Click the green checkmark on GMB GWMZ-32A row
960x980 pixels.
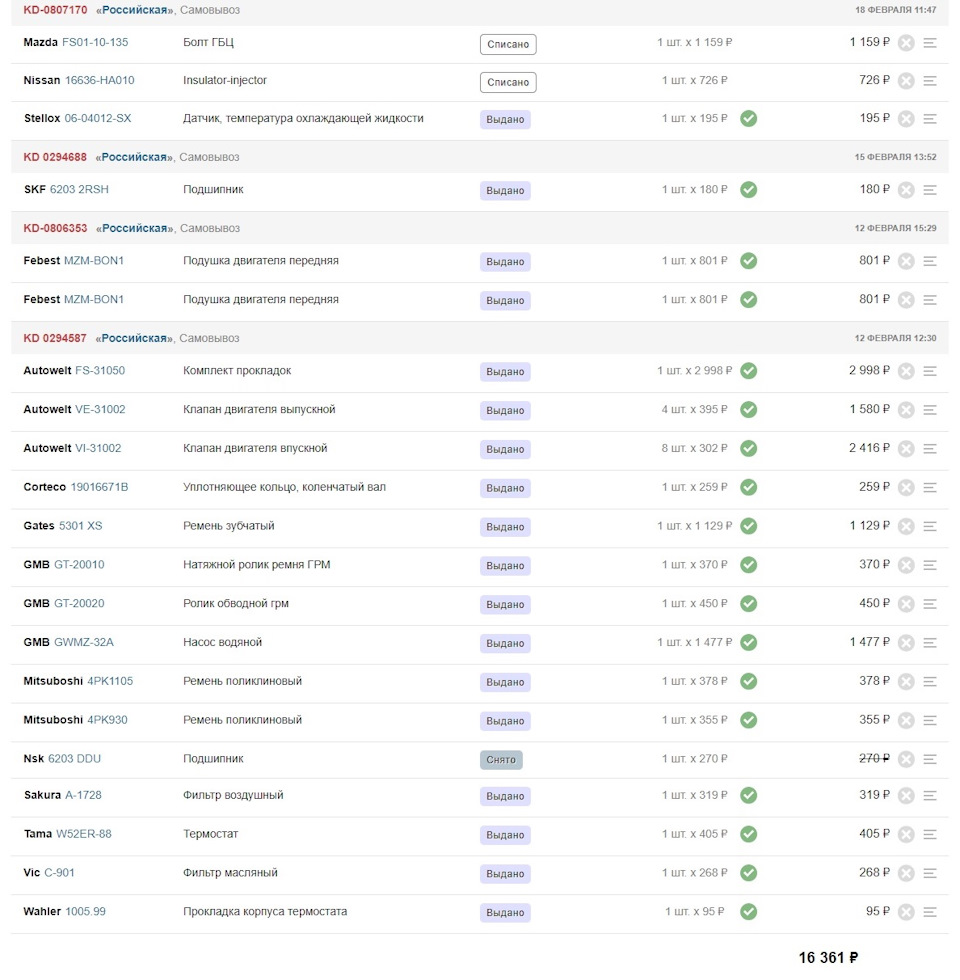coord(748,642)
